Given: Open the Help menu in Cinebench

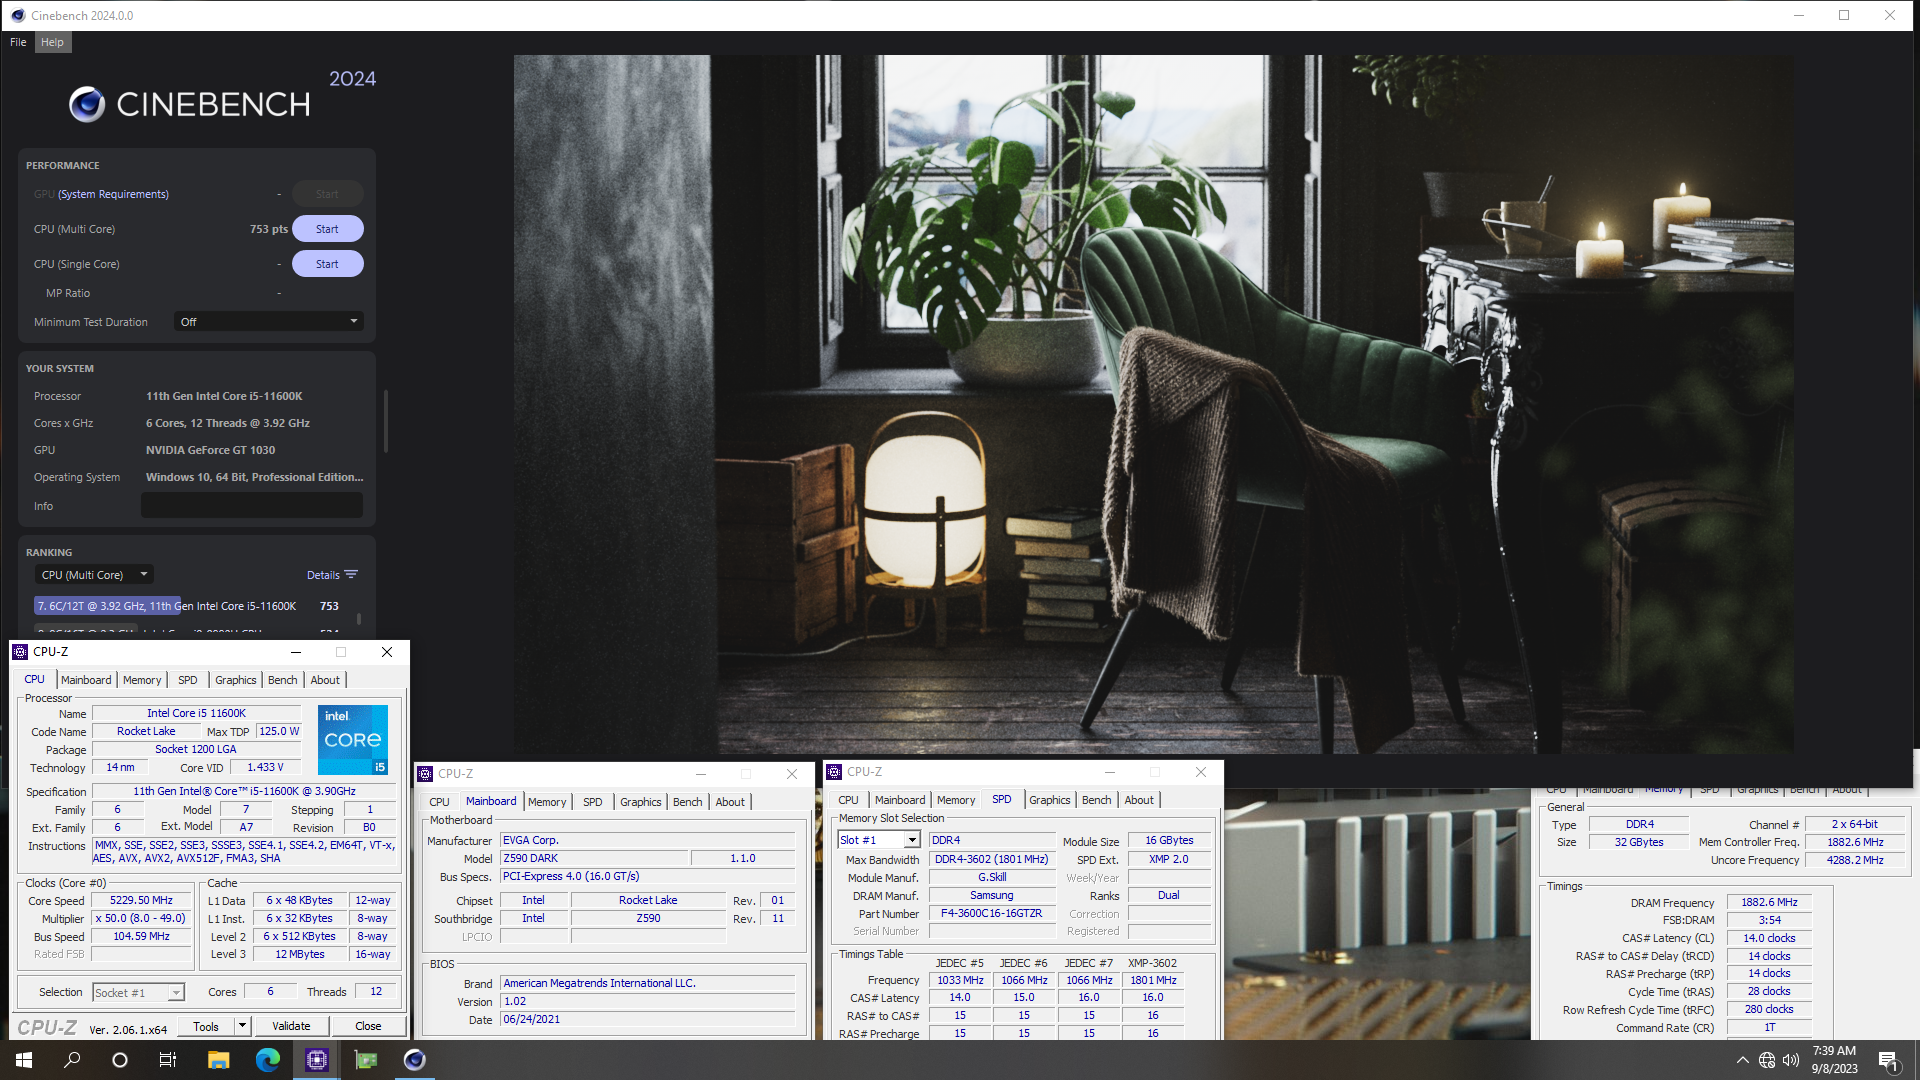Looking at the screenshot, I should point(52,42).
